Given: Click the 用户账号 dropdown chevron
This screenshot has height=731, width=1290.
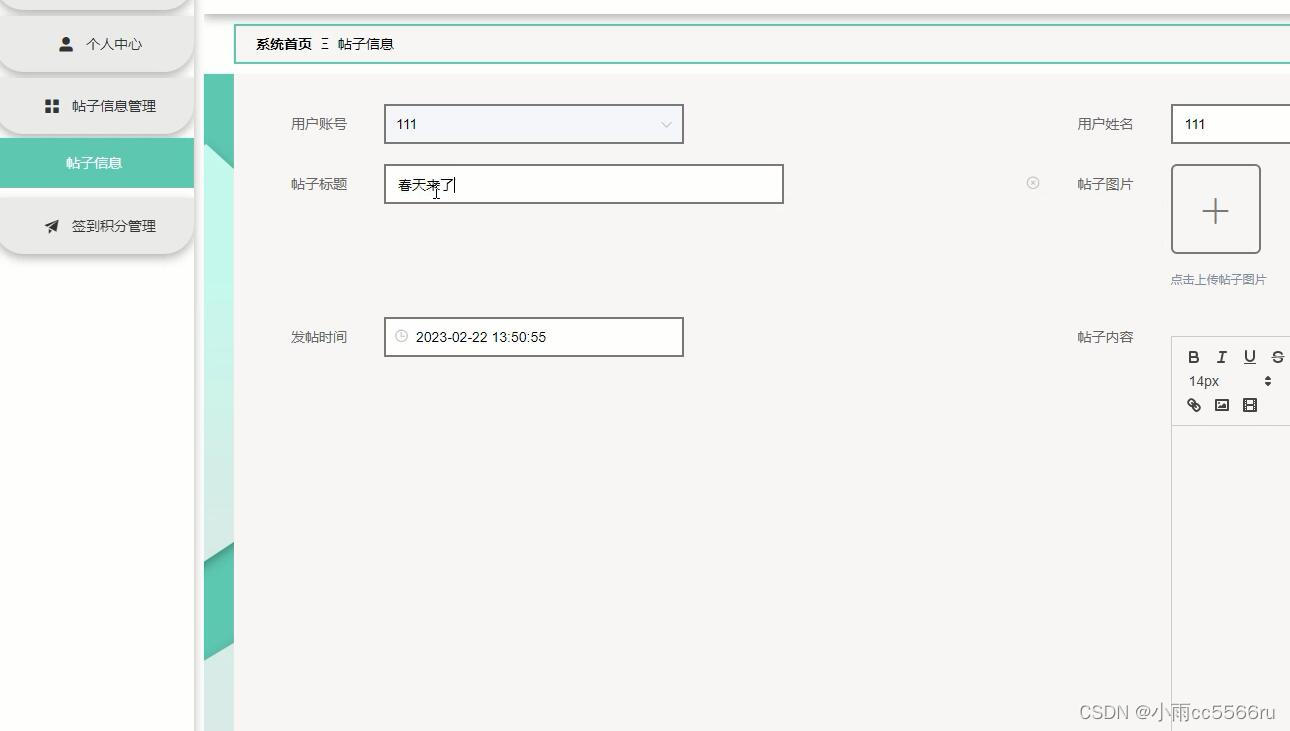Looking at the screenshot, I should coord(666,124).
